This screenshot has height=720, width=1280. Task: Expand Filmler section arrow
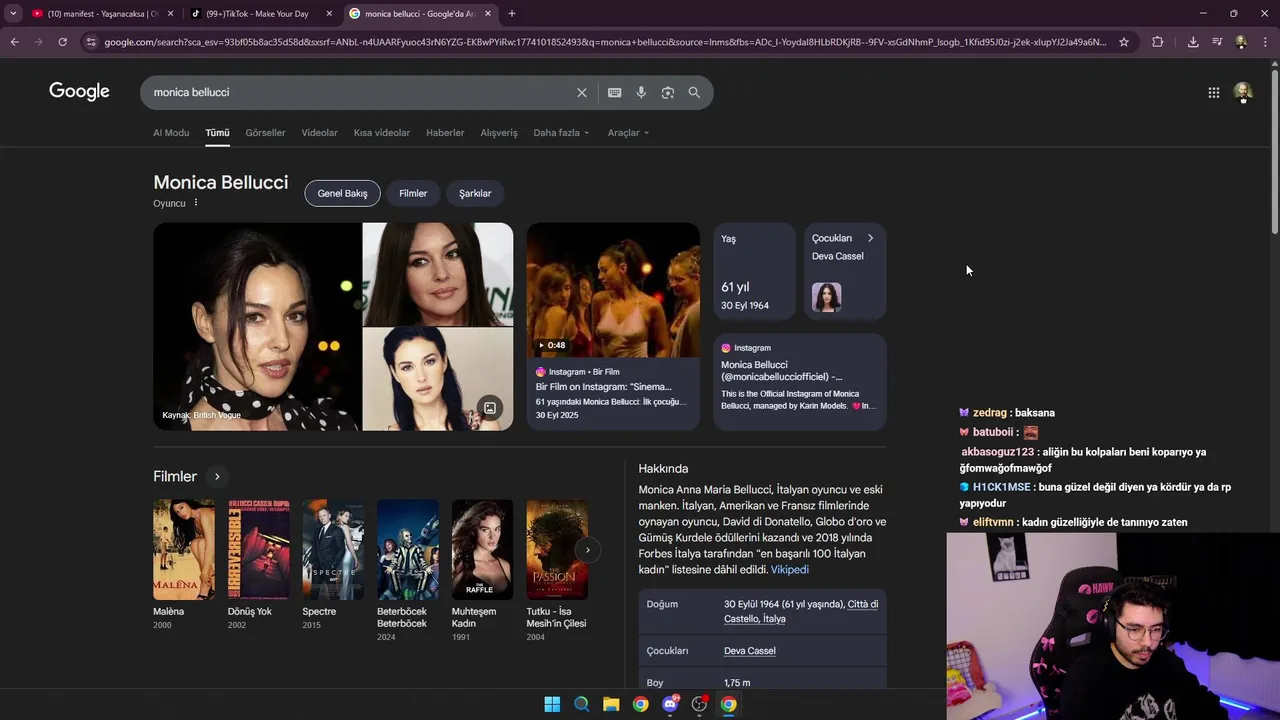click(217, 477)
